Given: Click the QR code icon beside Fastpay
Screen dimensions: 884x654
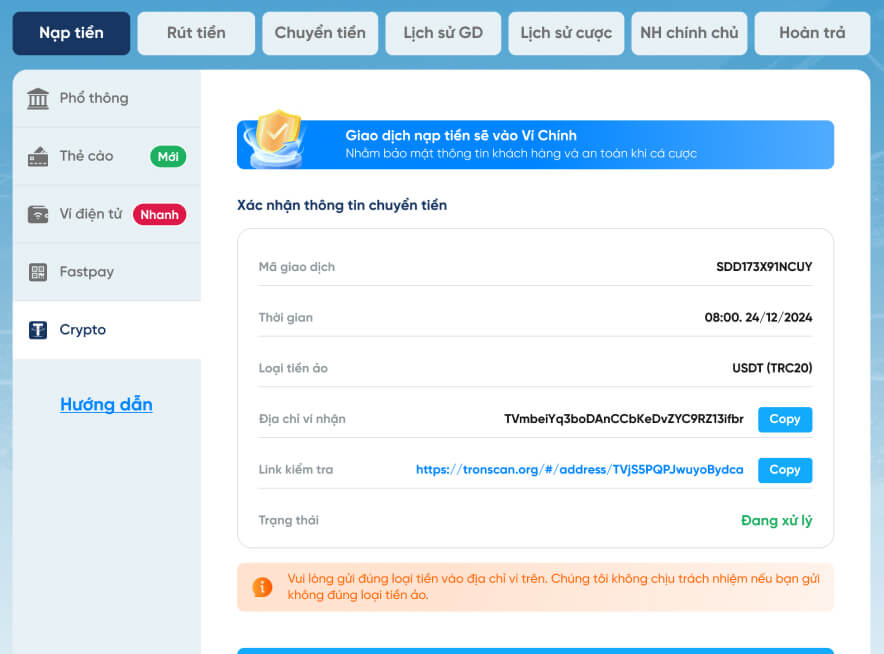Looking at the screenshot, I should pyautogui.click(x=38, y=272).
